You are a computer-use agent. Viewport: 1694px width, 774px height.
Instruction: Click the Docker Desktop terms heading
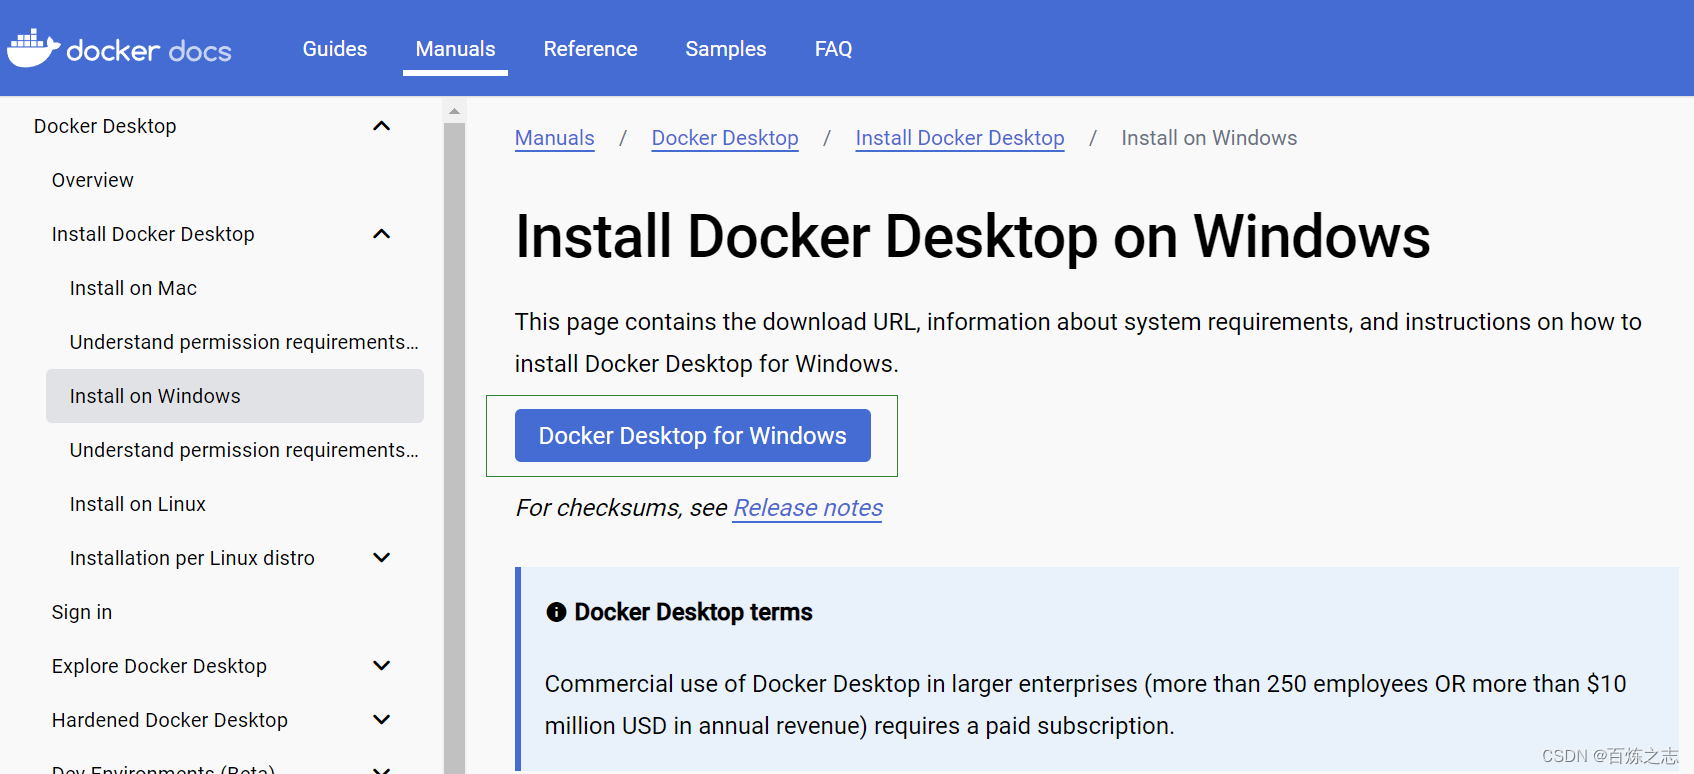click(693, 612)
